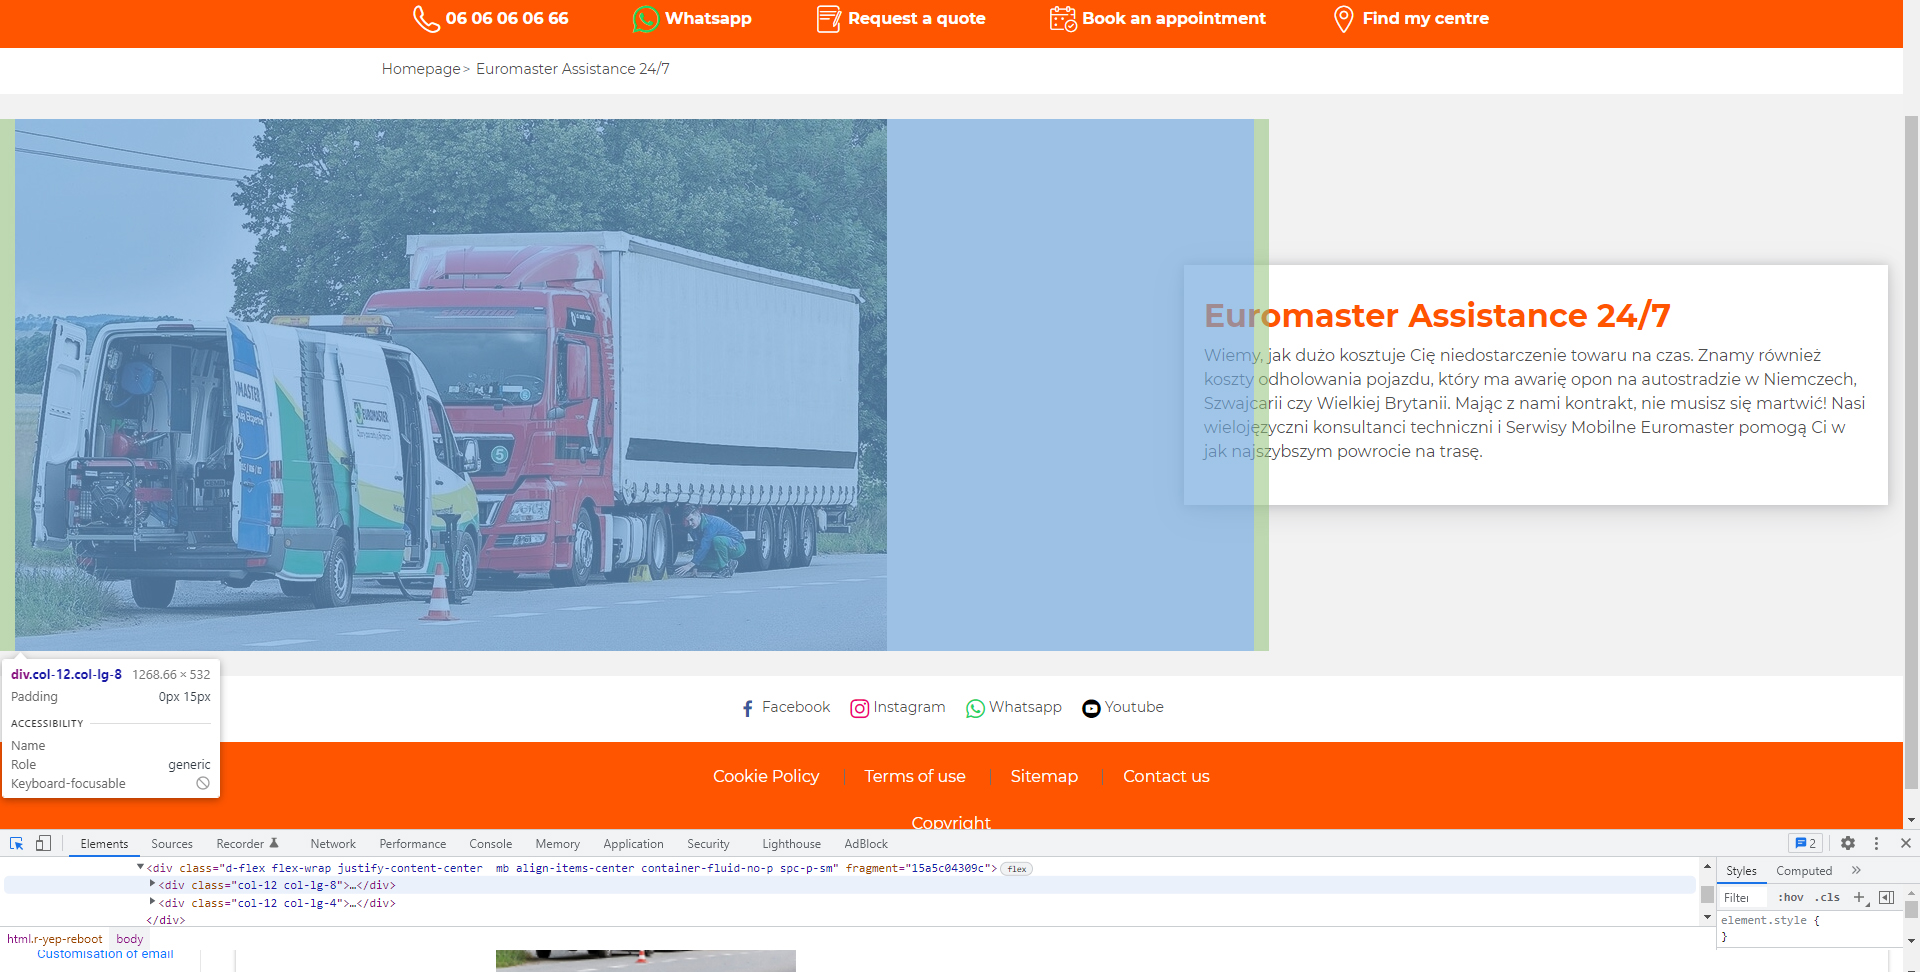Screen dimensions: 1920x972
Task: Open the Cookie Policy link
Action: click(x=766, y=776)
